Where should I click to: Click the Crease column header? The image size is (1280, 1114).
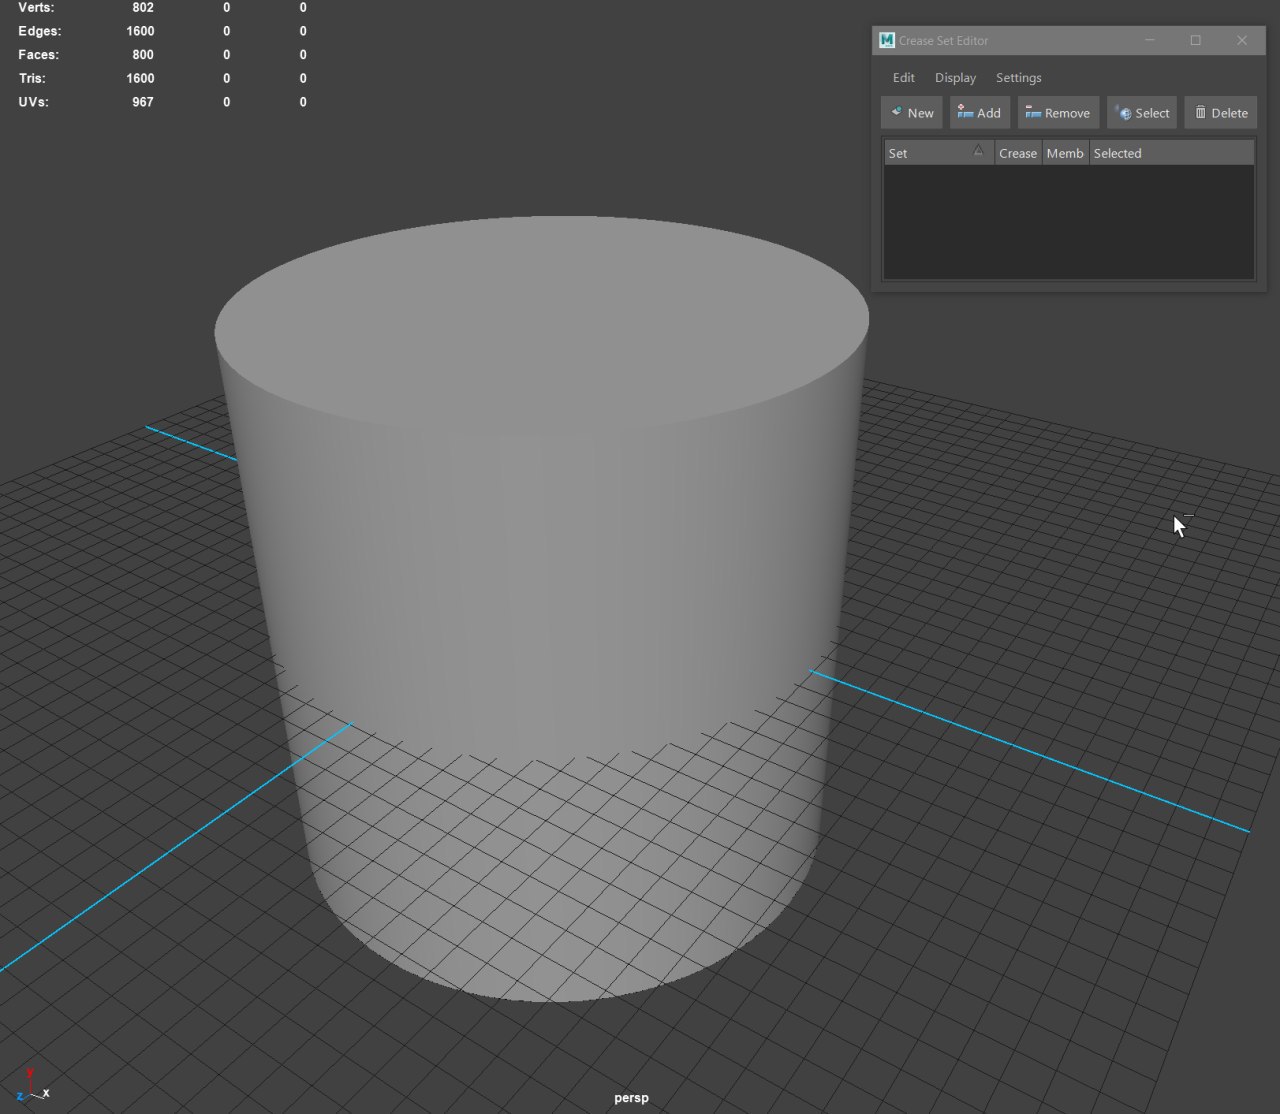tap(1017, 153)
